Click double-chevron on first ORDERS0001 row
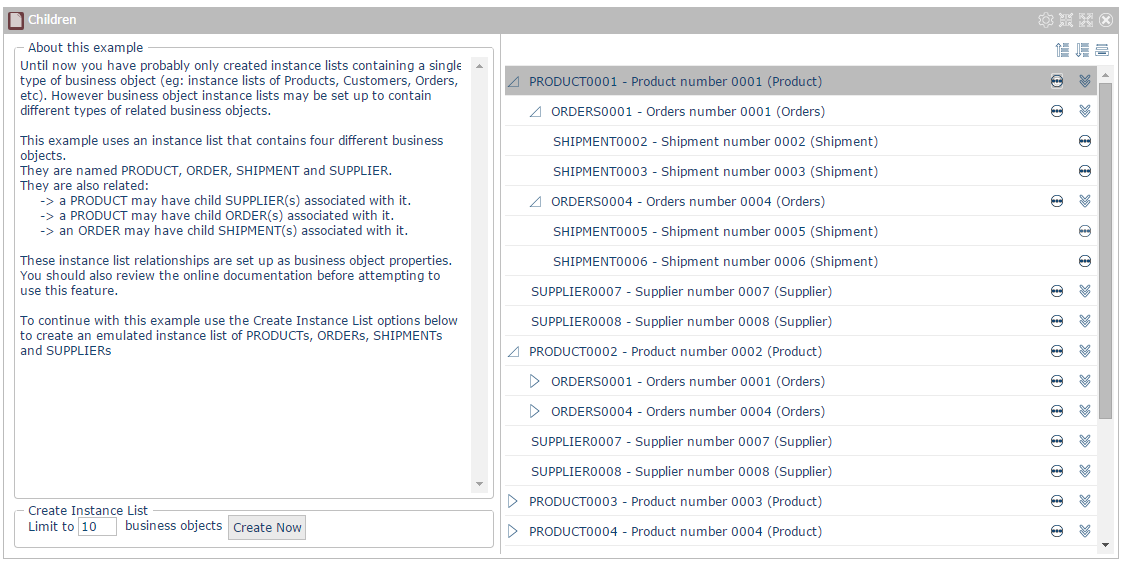The image size is (1125, 567). 1085,111
